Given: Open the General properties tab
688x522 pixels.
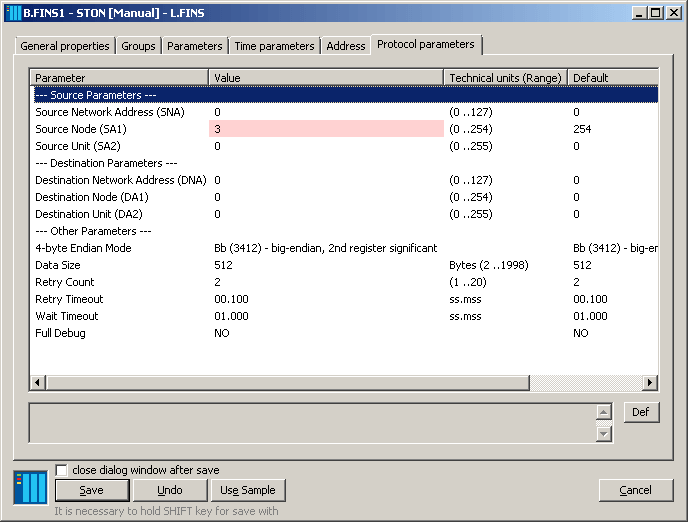Looking at the screenshot, I should click(x=65, y=46).
